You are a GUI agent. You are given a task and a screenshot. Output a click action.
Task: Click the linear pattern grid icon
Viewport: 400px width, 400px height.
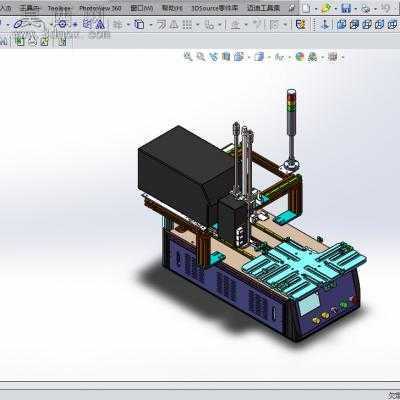[x=187, y=24]
